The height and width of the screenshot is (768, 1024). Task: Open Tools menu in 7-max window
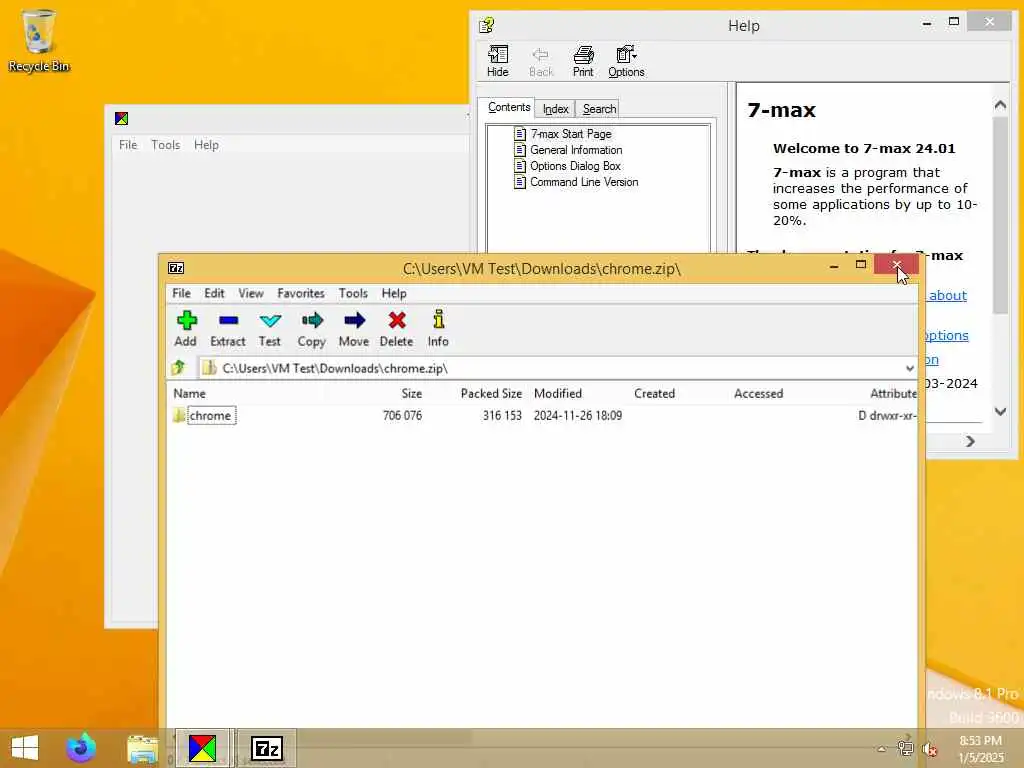[166, 145]
